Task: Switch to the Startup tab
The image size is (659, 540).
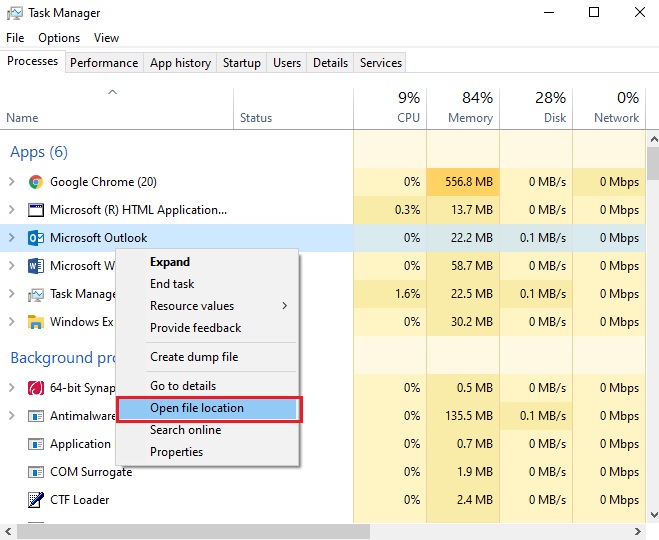Action: tap(242, 63)
